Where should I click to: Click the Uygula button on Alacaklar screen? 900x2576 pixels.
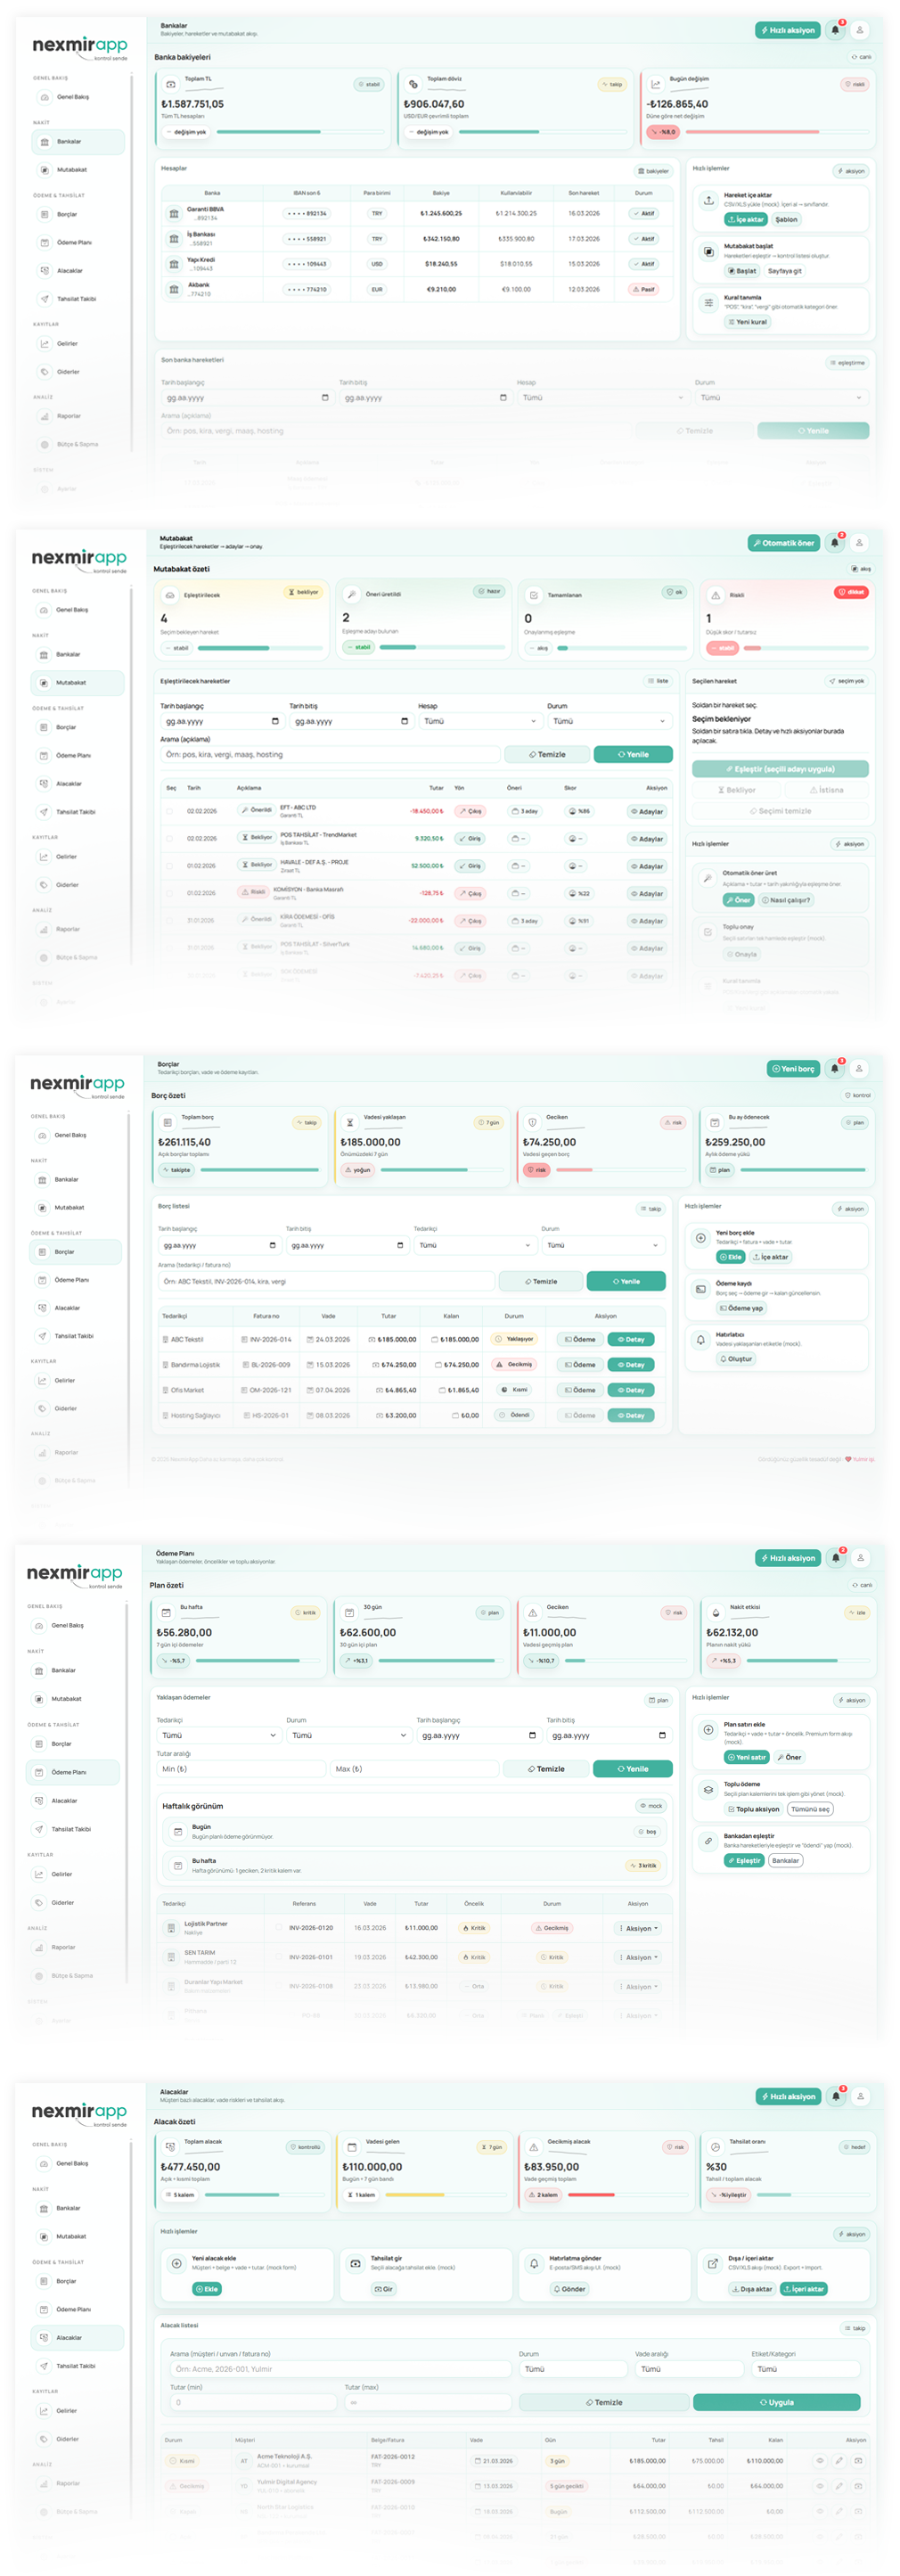[776, 2402]
